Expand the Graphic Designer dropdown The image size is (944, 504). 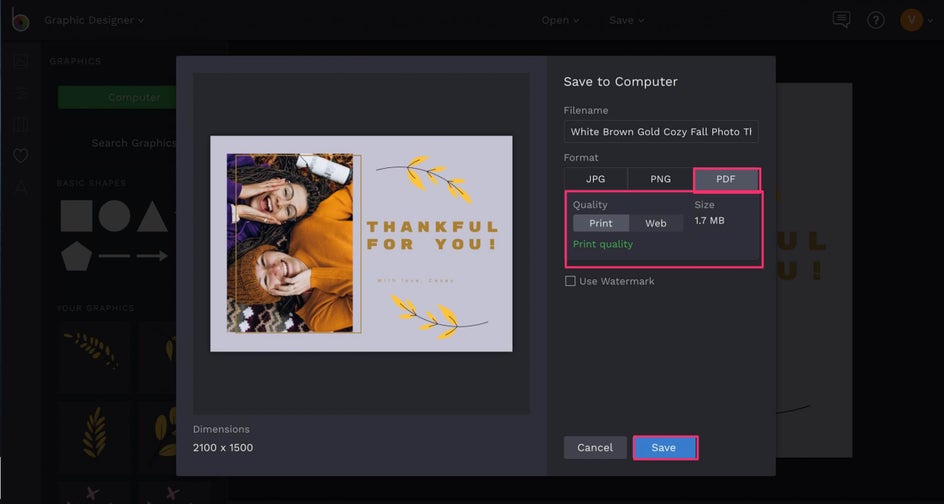pos(94,20)
